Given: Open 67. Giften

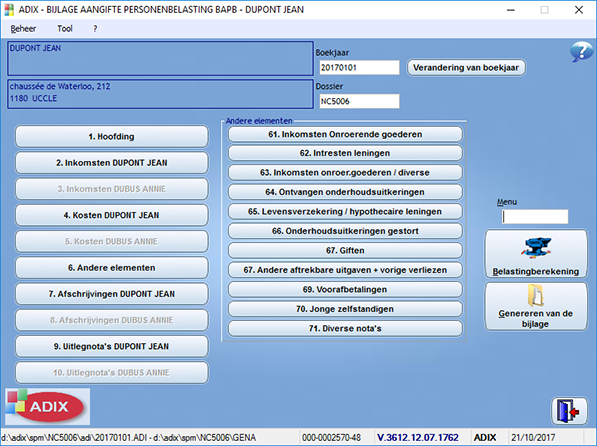Looking at the screenshot, I should [x=345, y=251].
